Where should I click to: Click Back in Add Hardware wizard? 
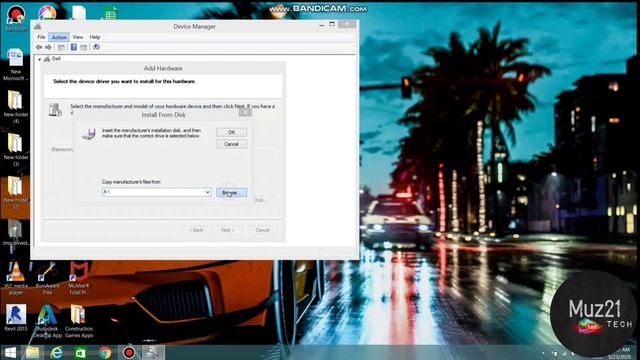196,230
